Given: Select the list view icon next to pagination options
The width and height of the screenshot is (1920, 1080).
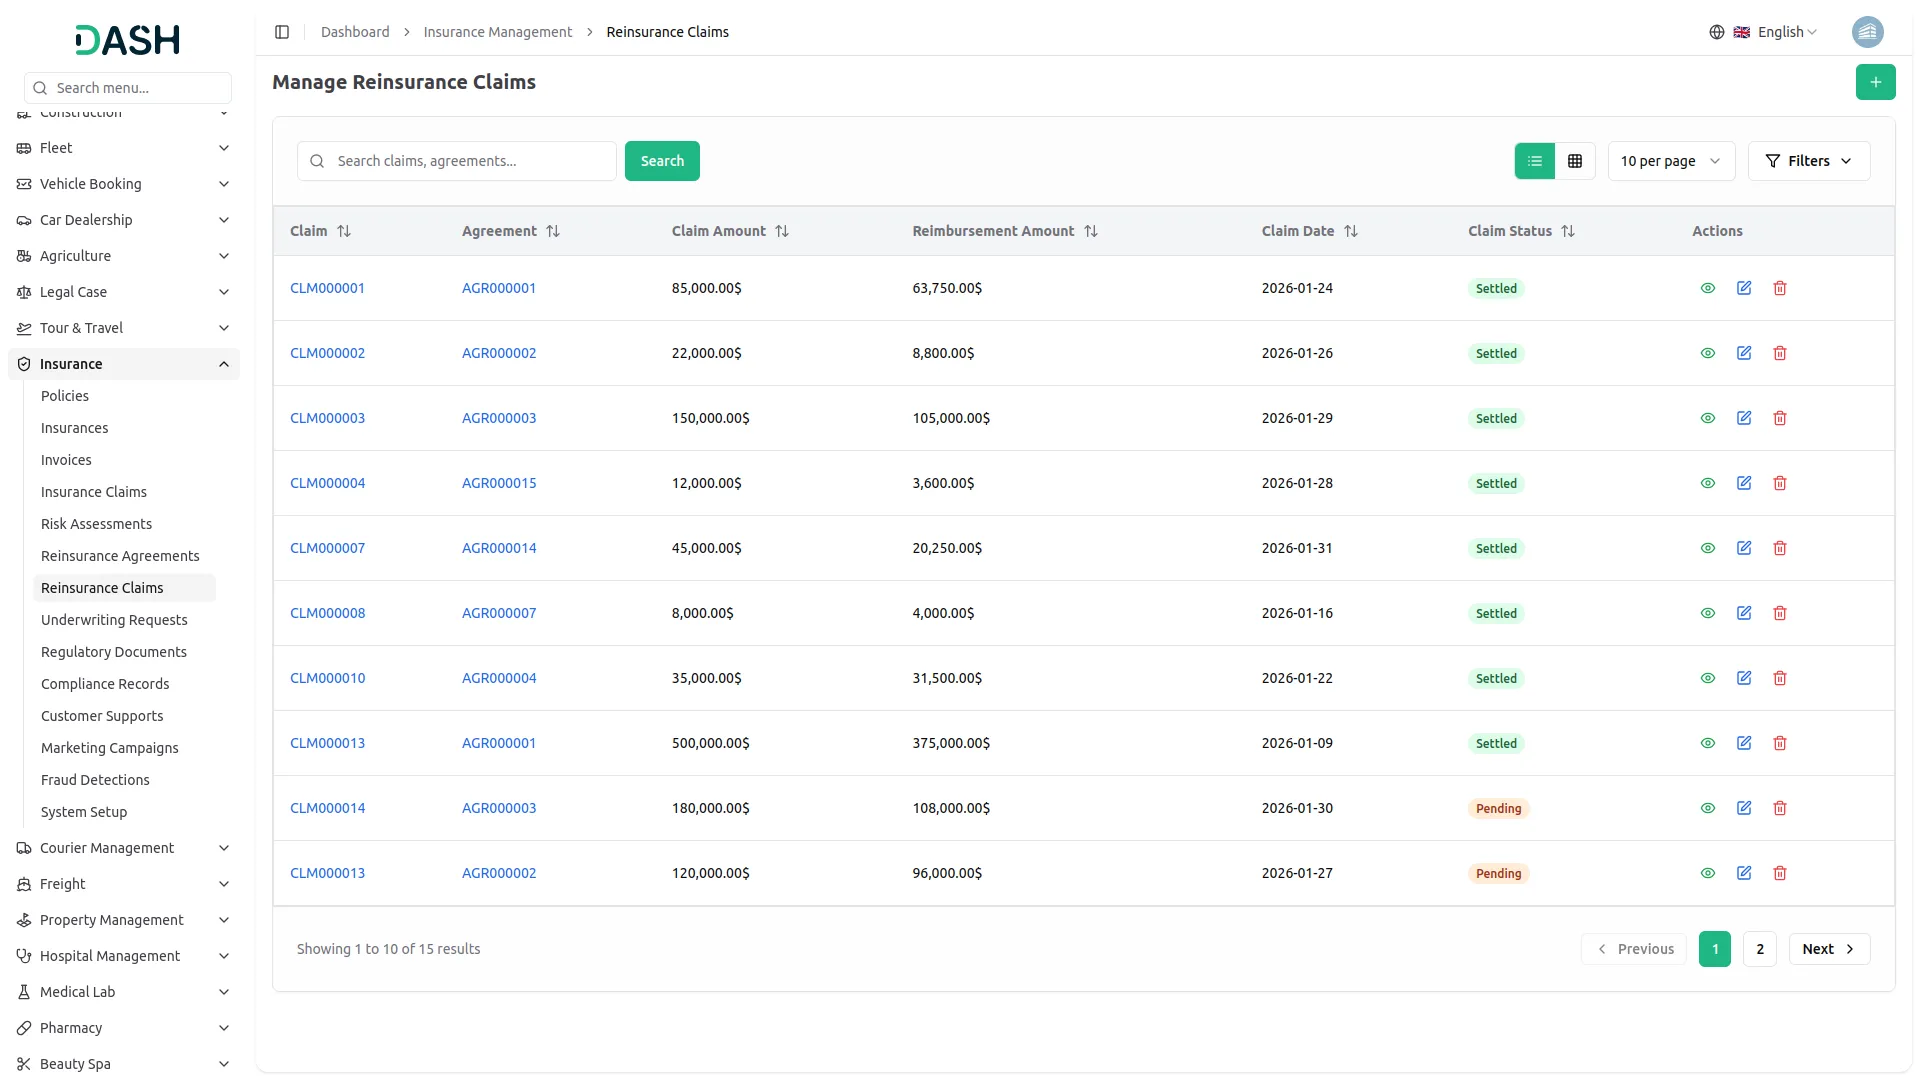Looking at the screenshot, I should tap(1535, 160).
